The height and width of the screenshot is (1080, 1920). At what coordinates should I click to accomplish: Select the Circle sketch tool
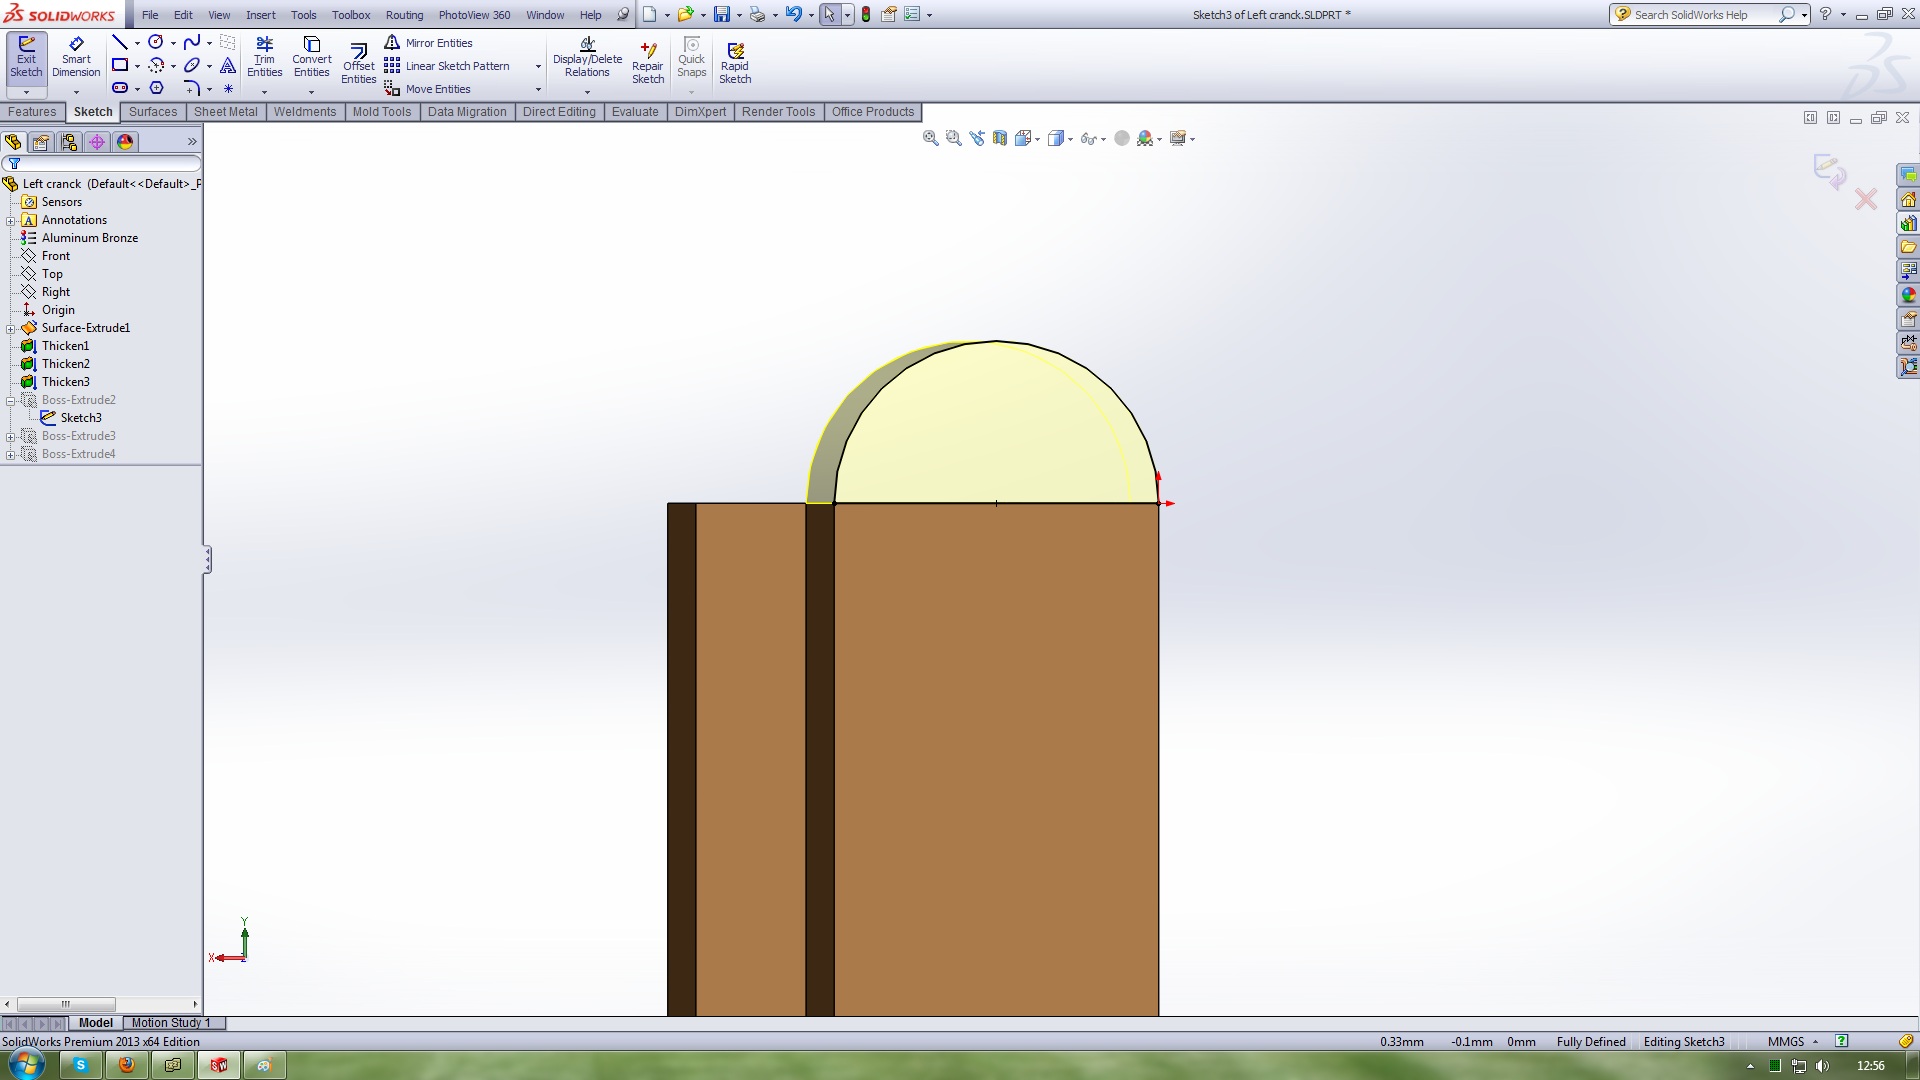pos(156,42)
